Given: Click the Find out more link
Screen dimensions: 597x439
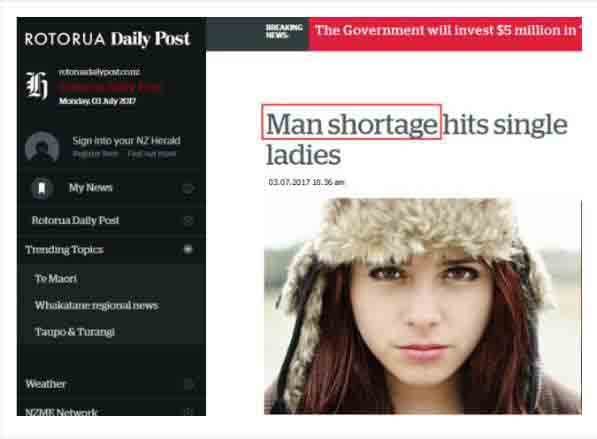Looking at the screenshot, I should tap(152, 154).
